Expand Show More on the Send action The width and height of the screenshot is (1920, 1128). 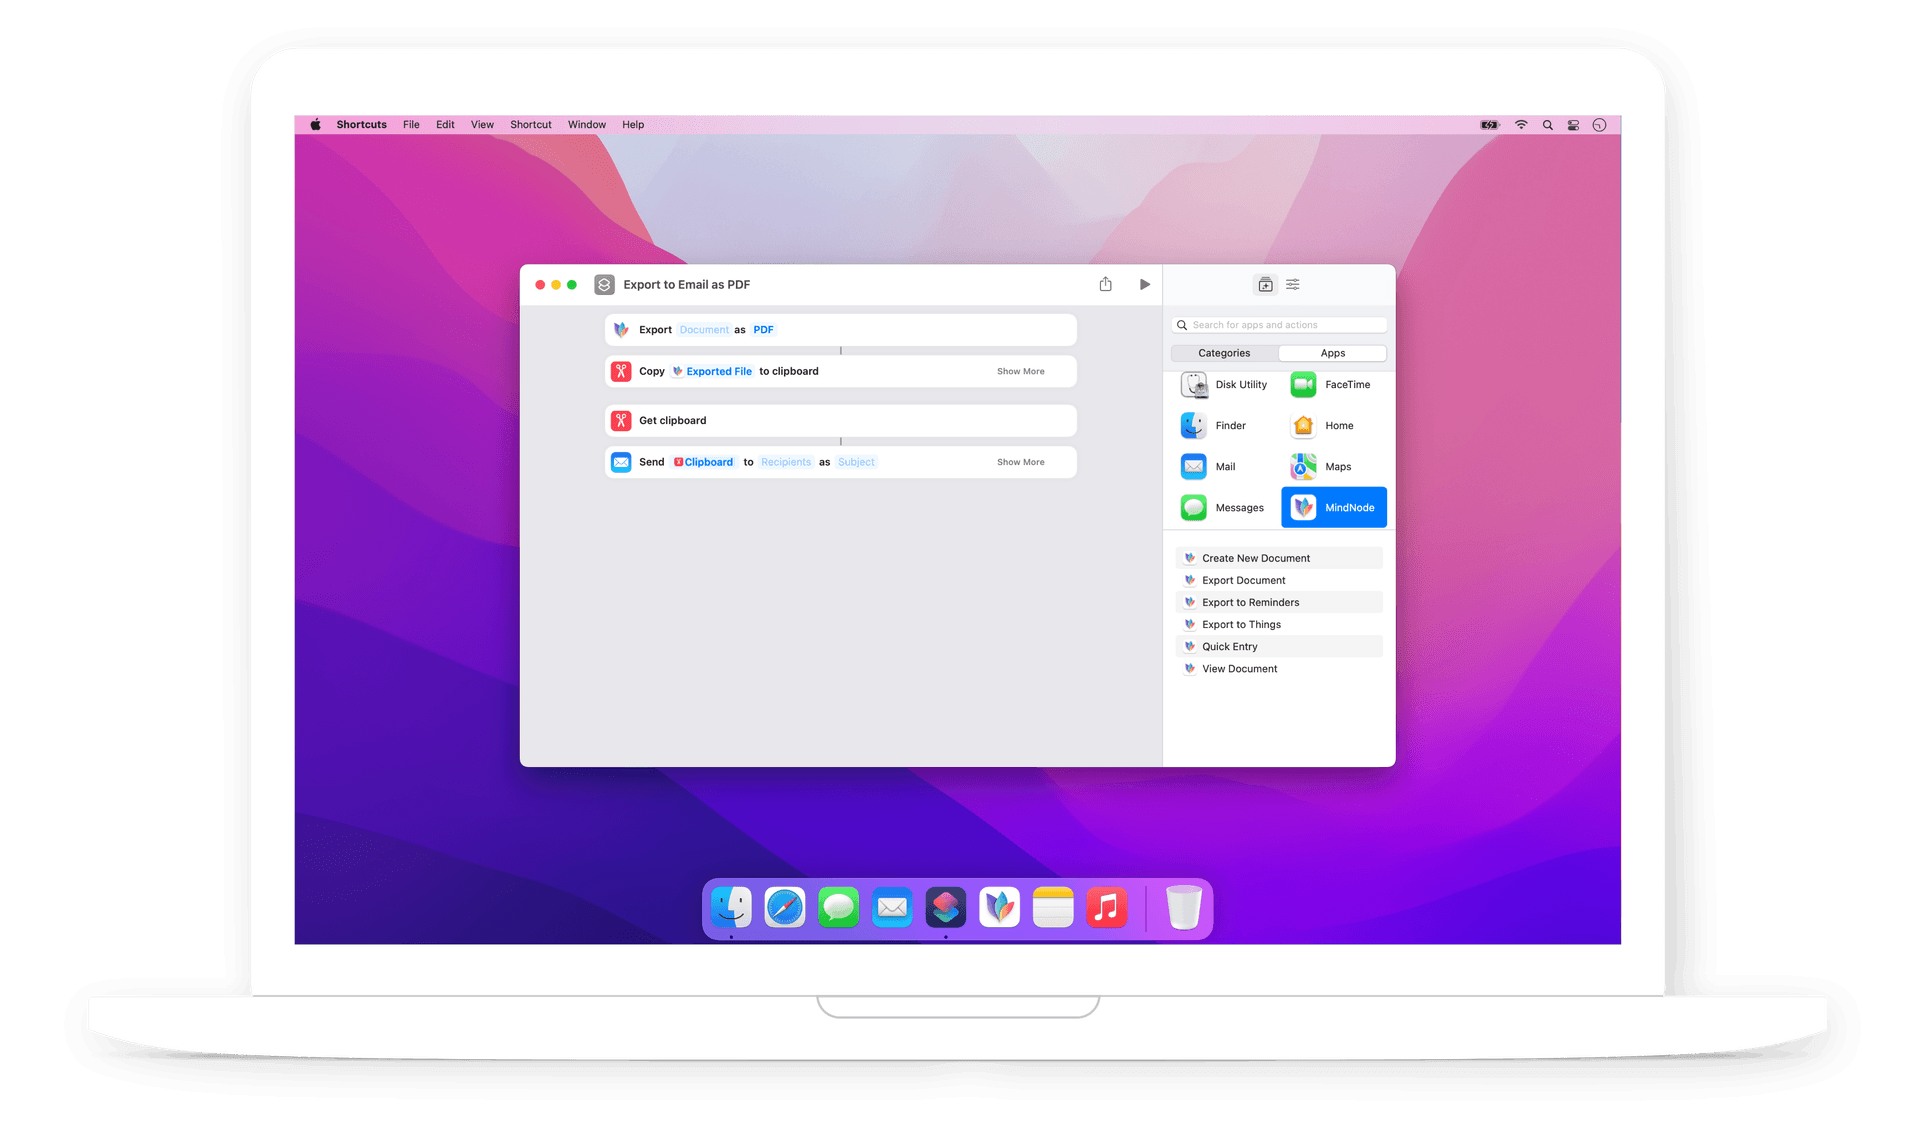click(1020, 461)
